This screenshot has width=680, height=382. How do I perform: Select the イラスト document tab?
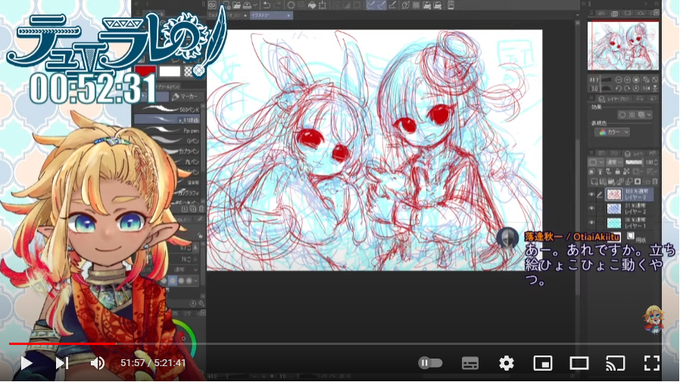click(271, 15)
